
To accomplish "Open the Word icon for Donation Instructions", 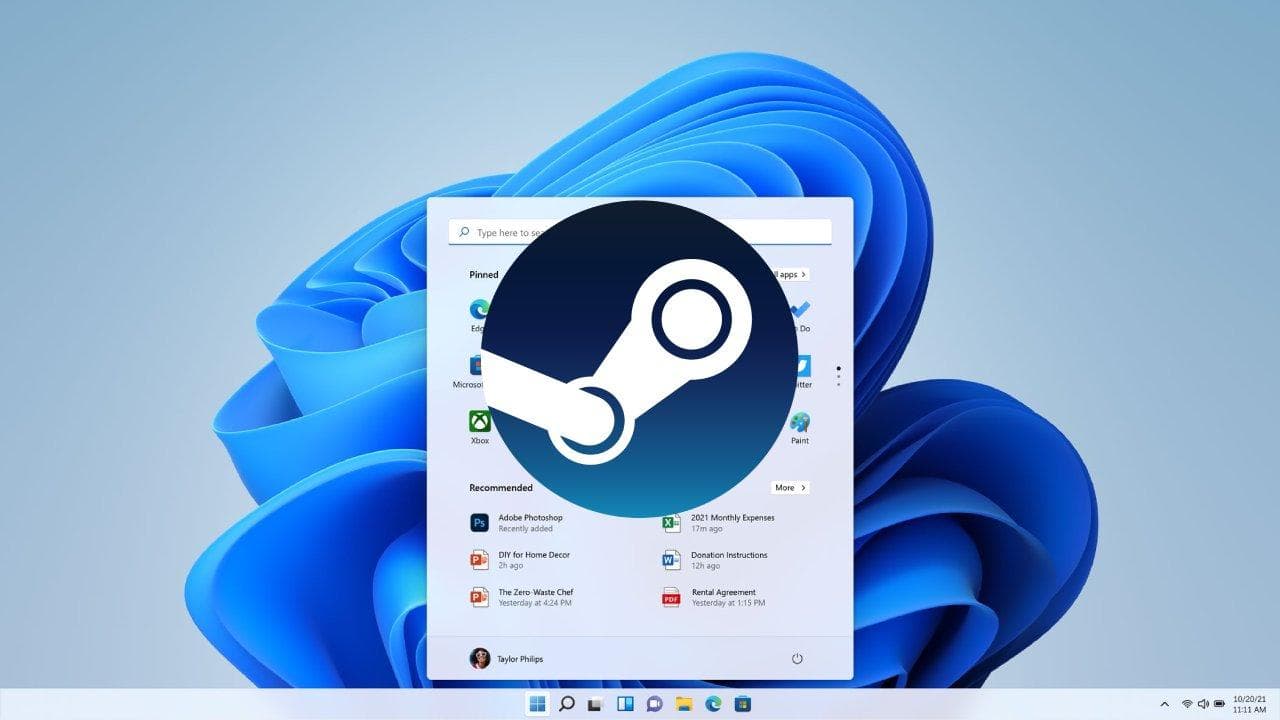I will (x=671, y=560).
